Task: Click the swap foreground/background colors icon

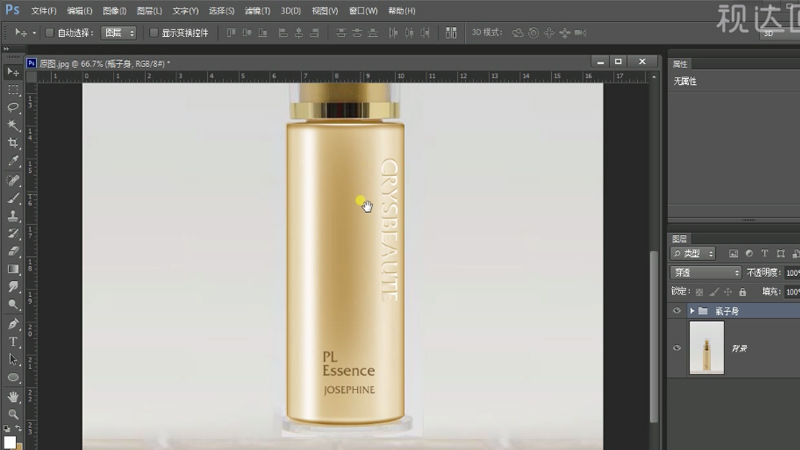Action: point(18,429)
